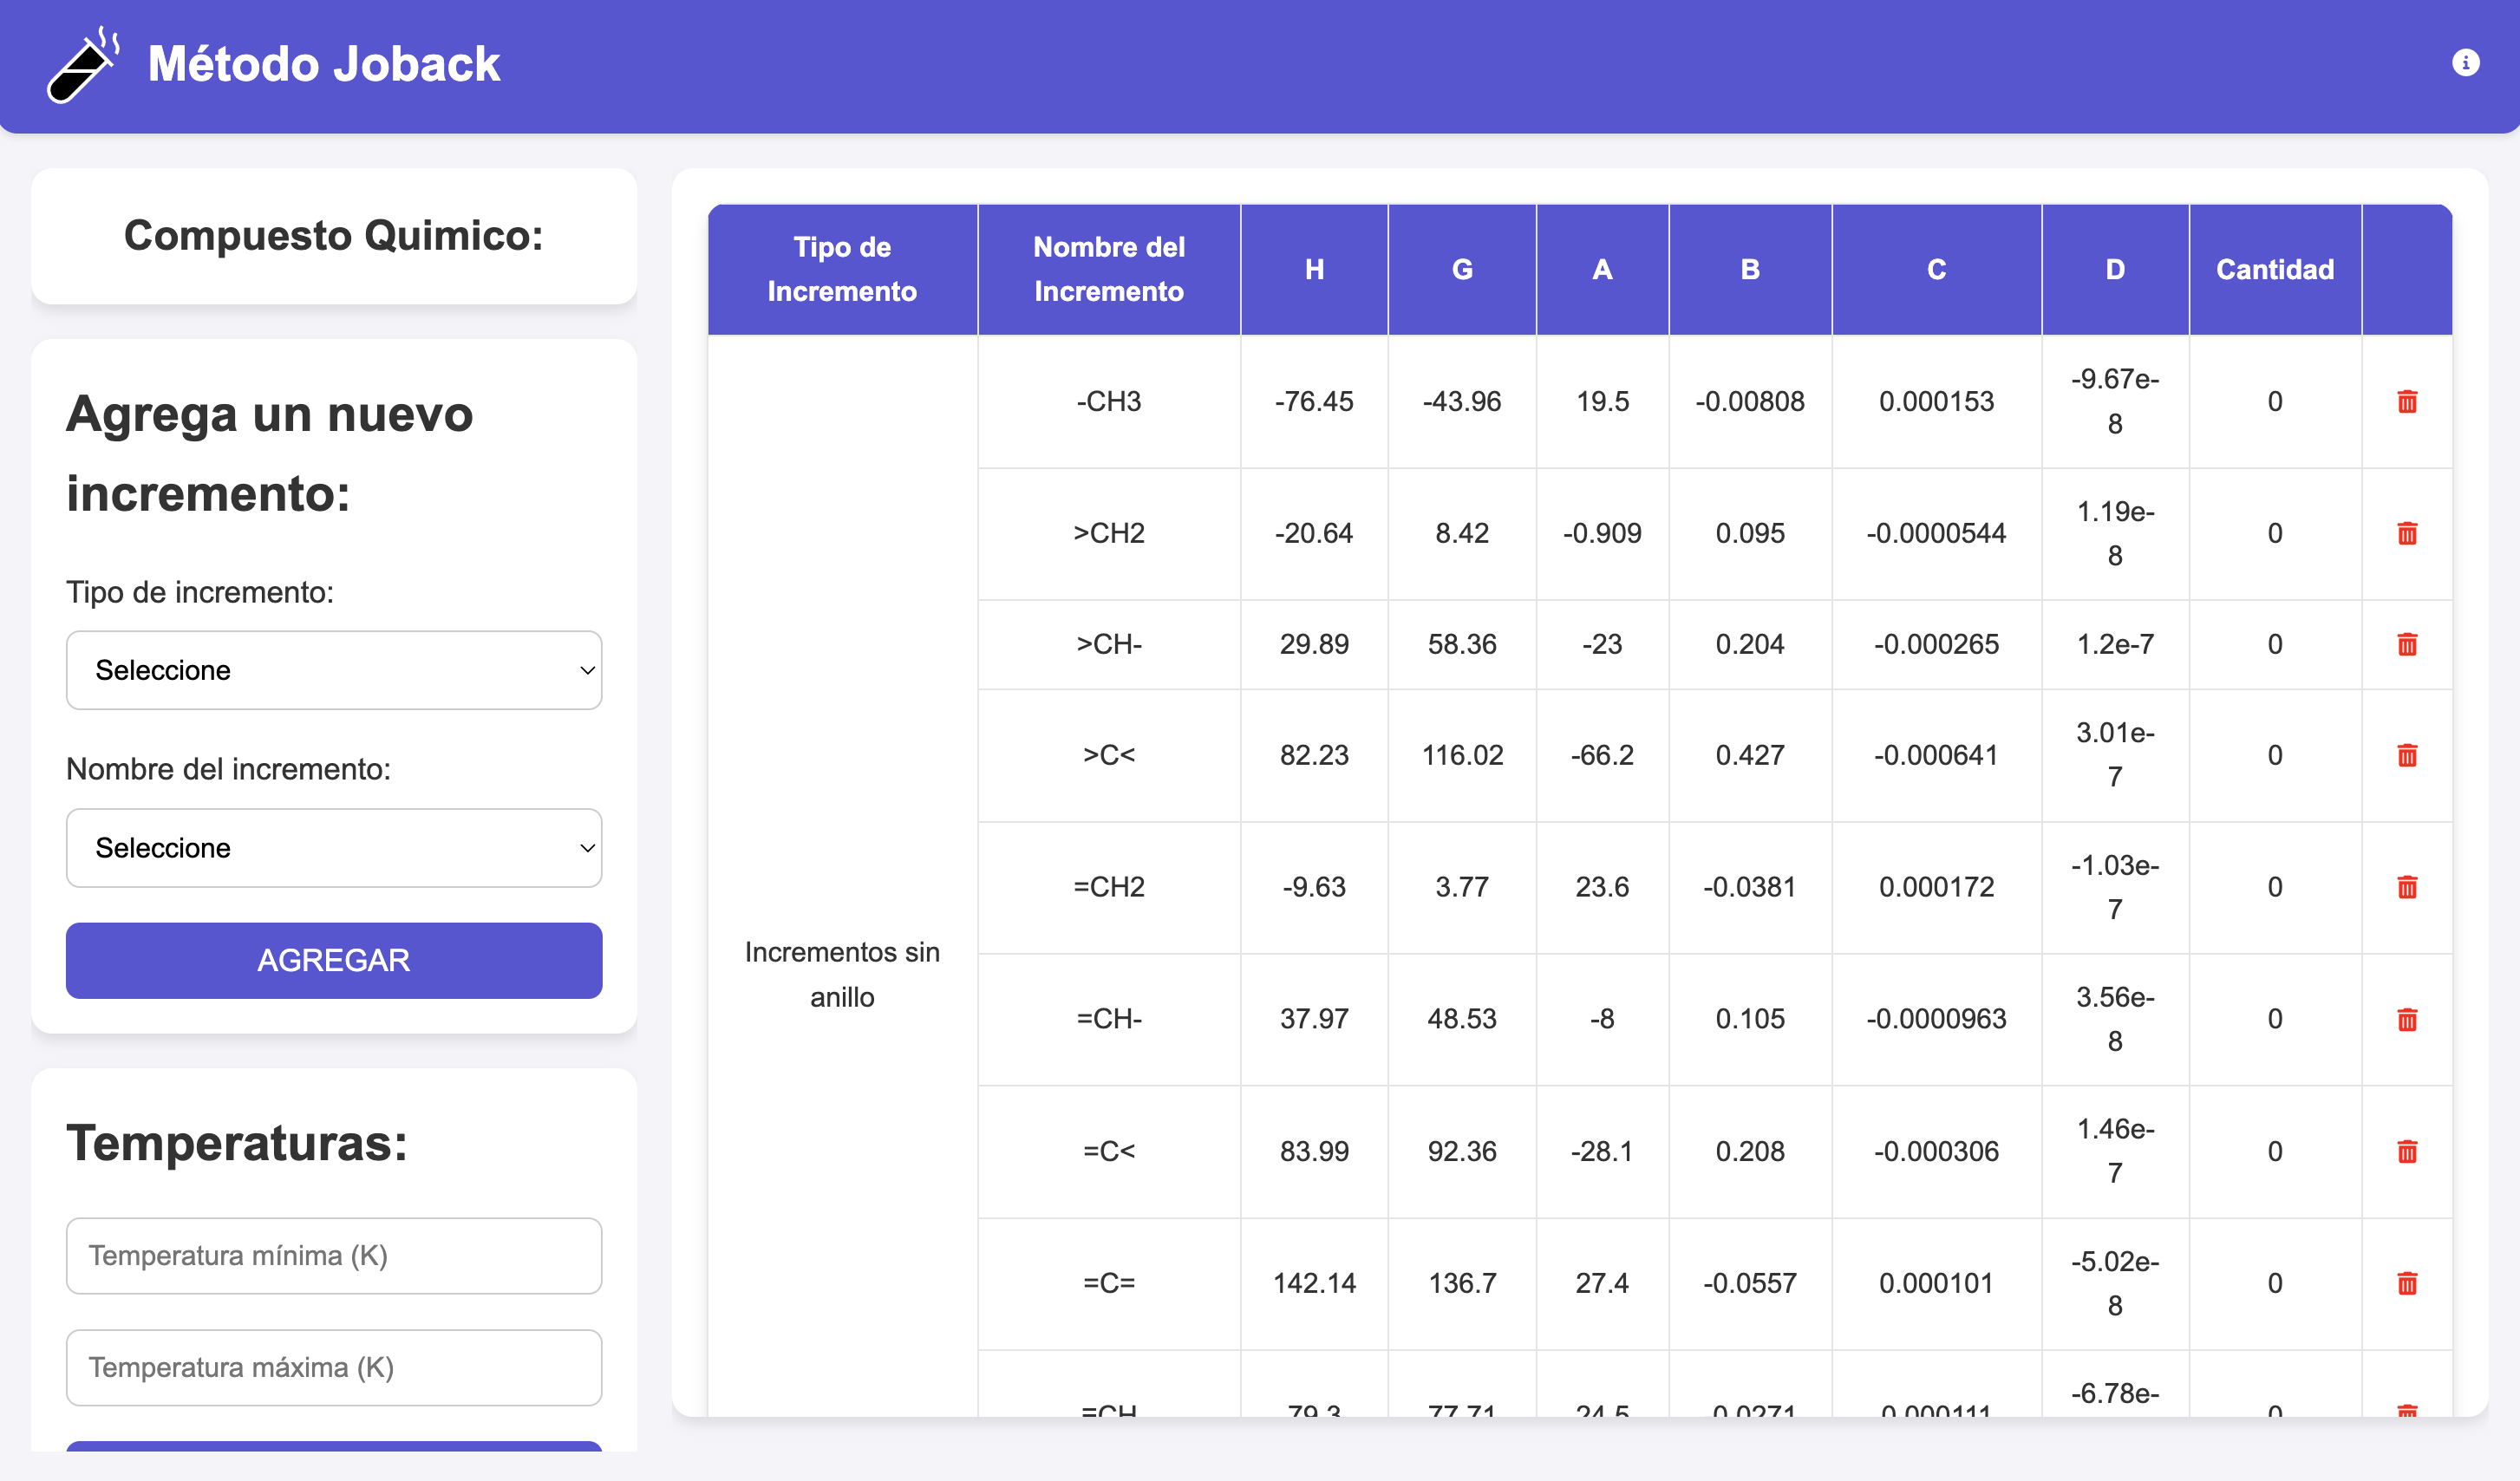Click the Compuesto Quimico heading card
The image size is (2520, 1481).
click(x=334, y=236)
